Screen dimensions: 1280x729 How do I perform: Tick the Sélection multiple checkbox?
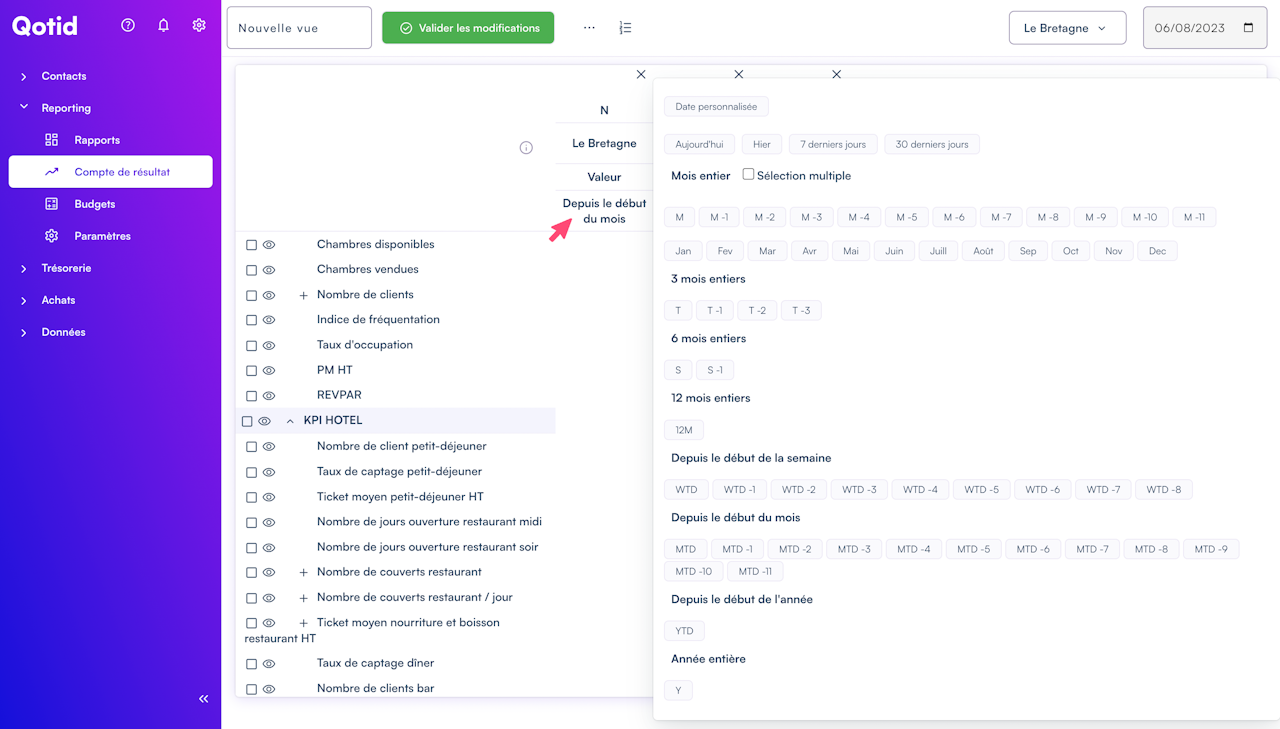(x=748, y=174)
